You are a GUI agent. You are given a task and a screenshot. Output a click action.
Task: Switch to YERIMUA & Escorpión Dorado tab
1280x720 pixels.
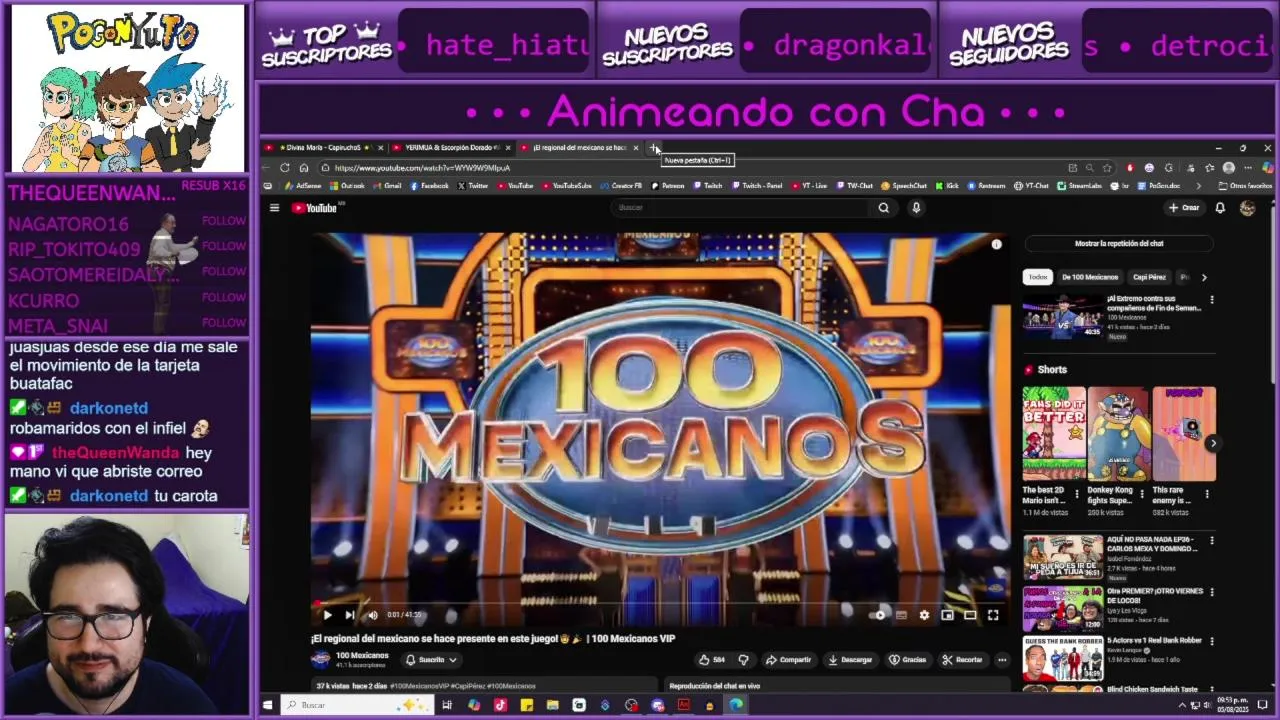pyautogui.click(x=452, y=148)
